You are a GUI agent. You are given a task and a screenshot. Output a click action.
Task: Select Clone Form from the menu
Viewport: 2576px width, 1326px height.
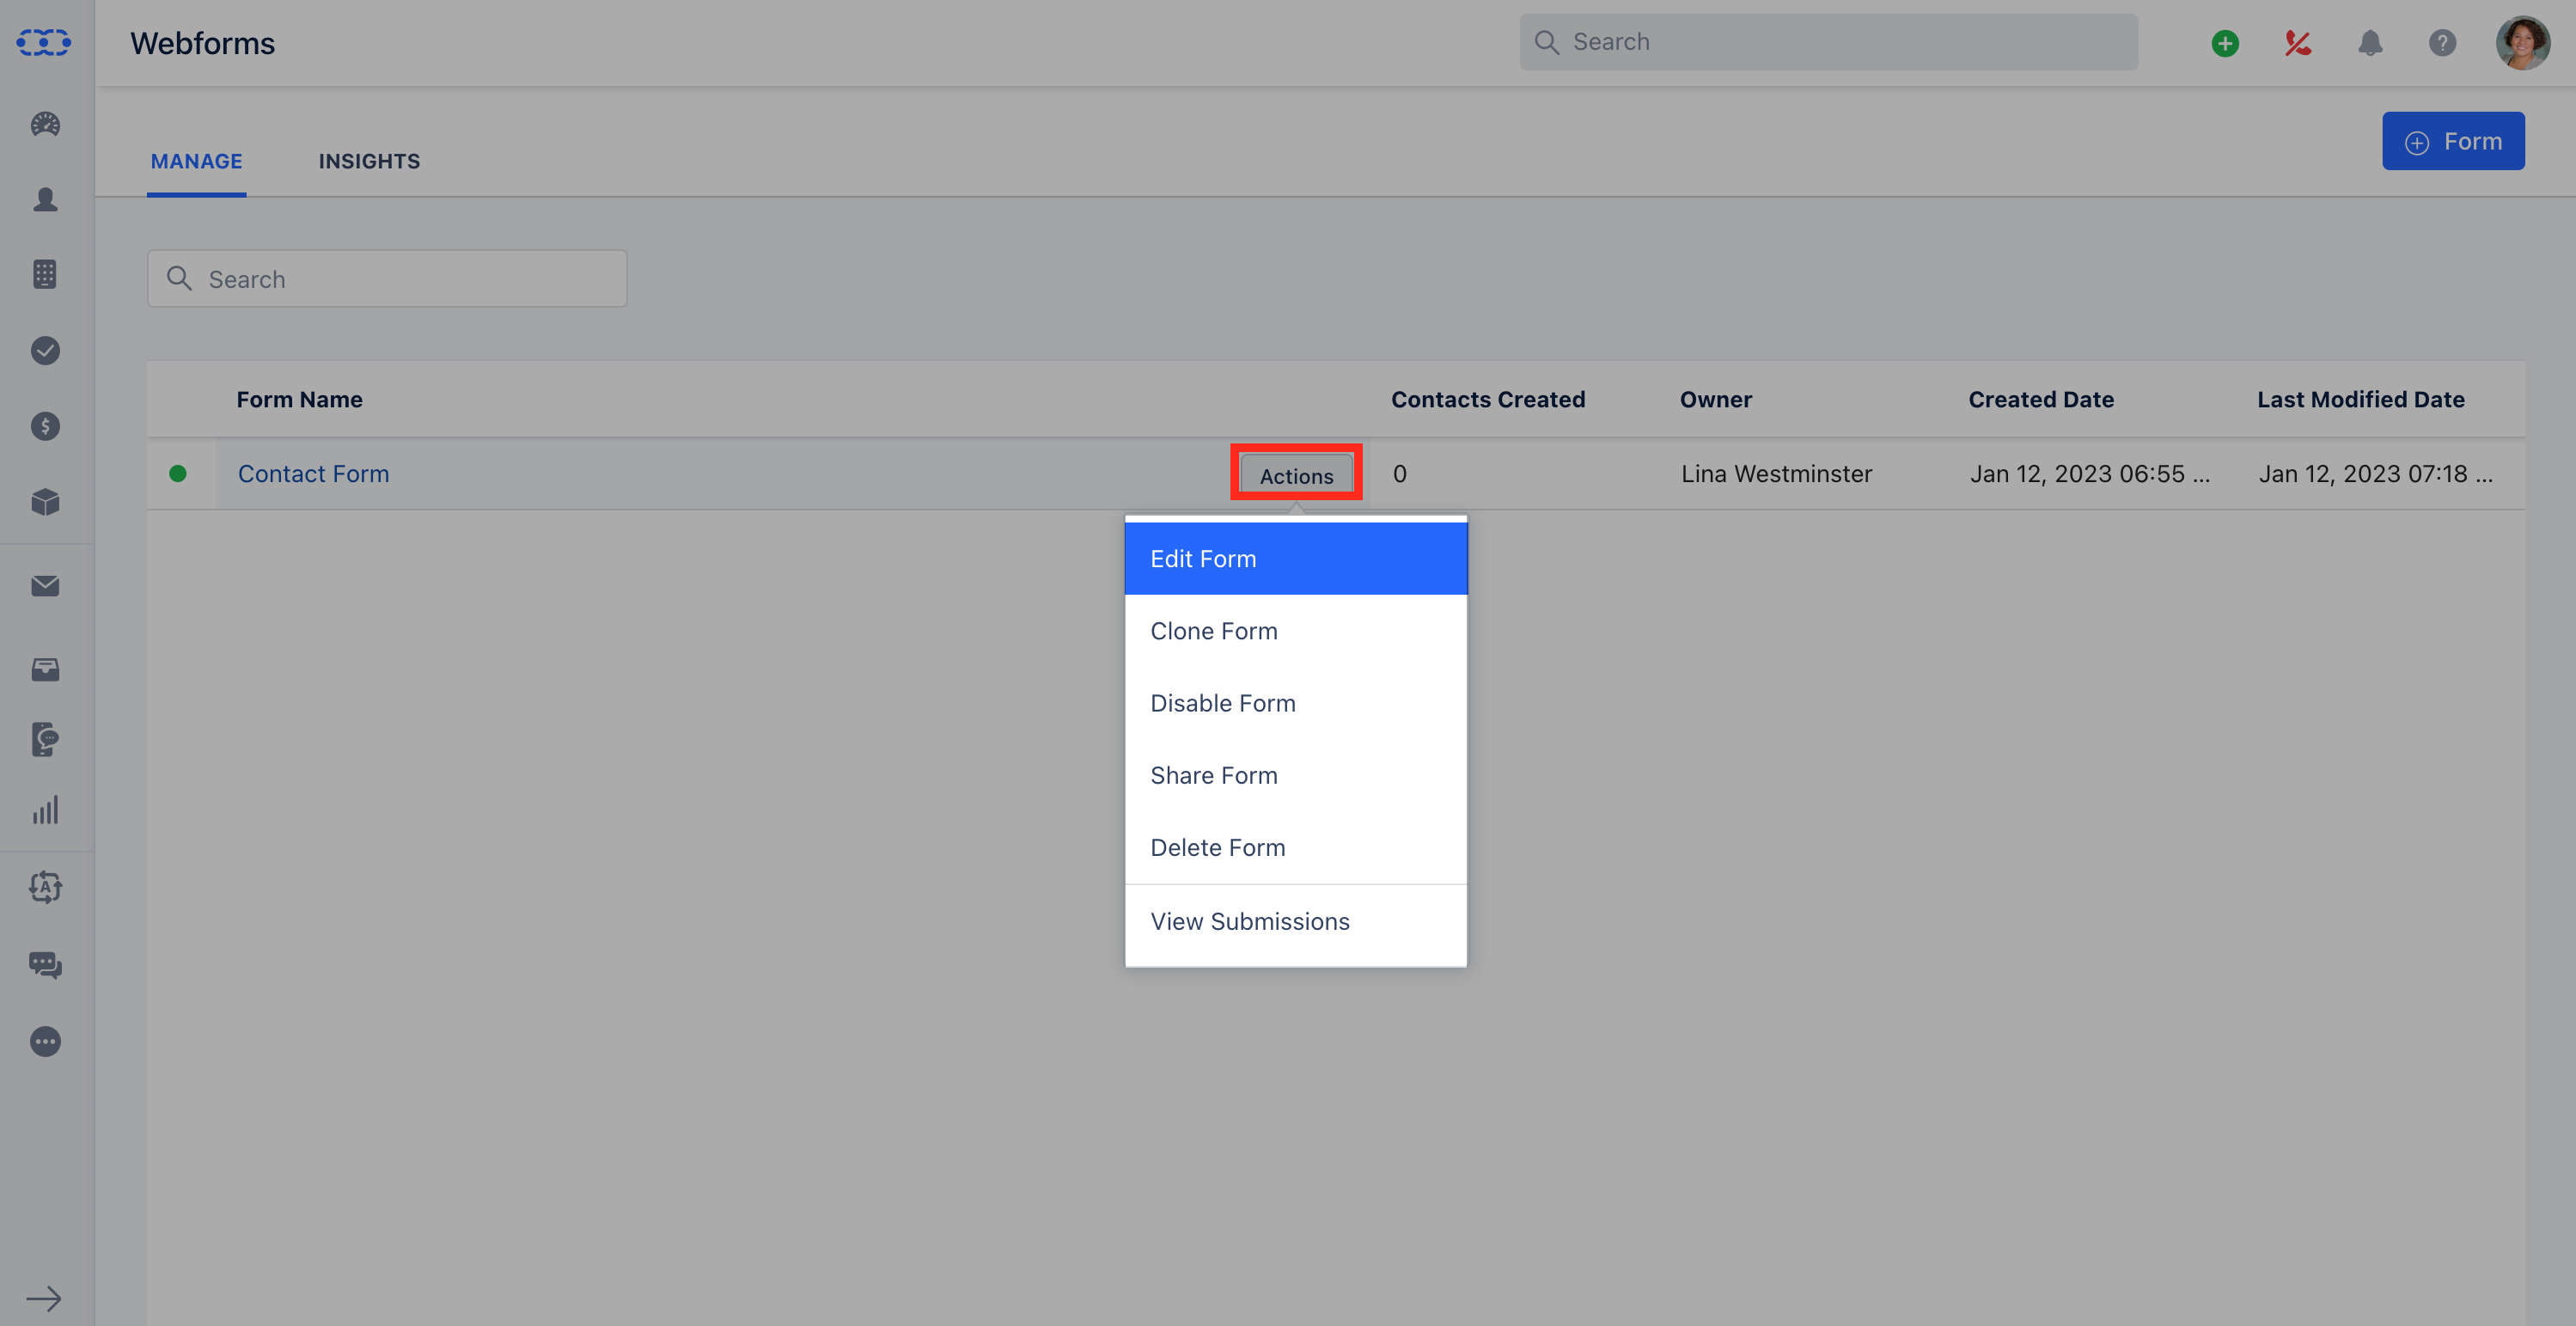point(1295,631)
